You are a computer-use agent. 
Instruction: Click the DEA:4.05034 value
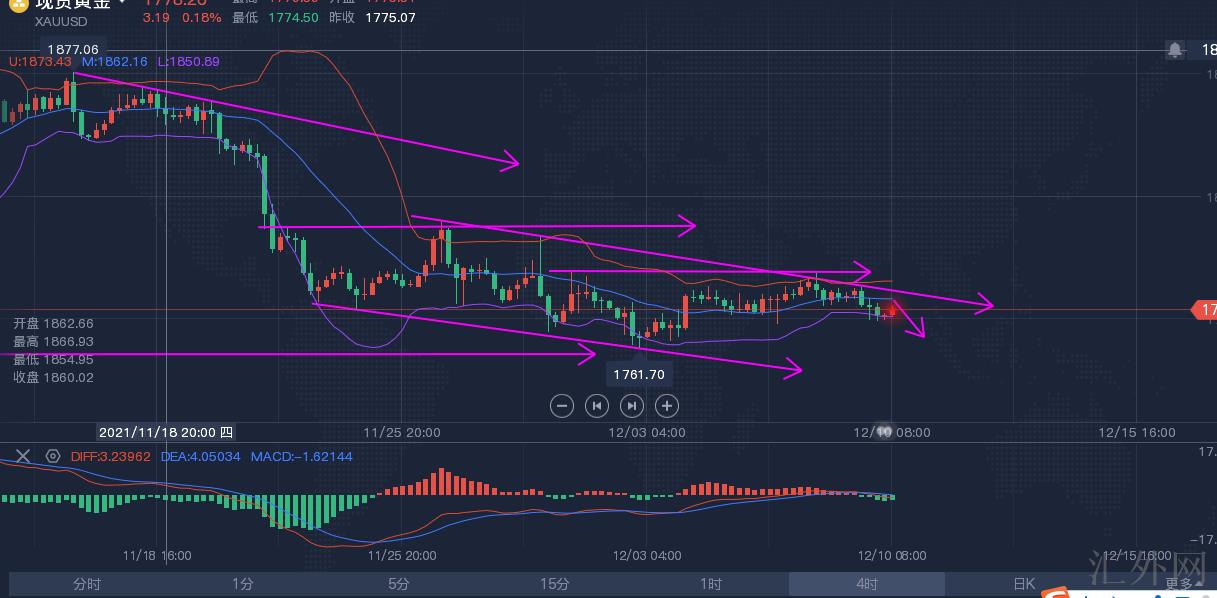point(201,456)
